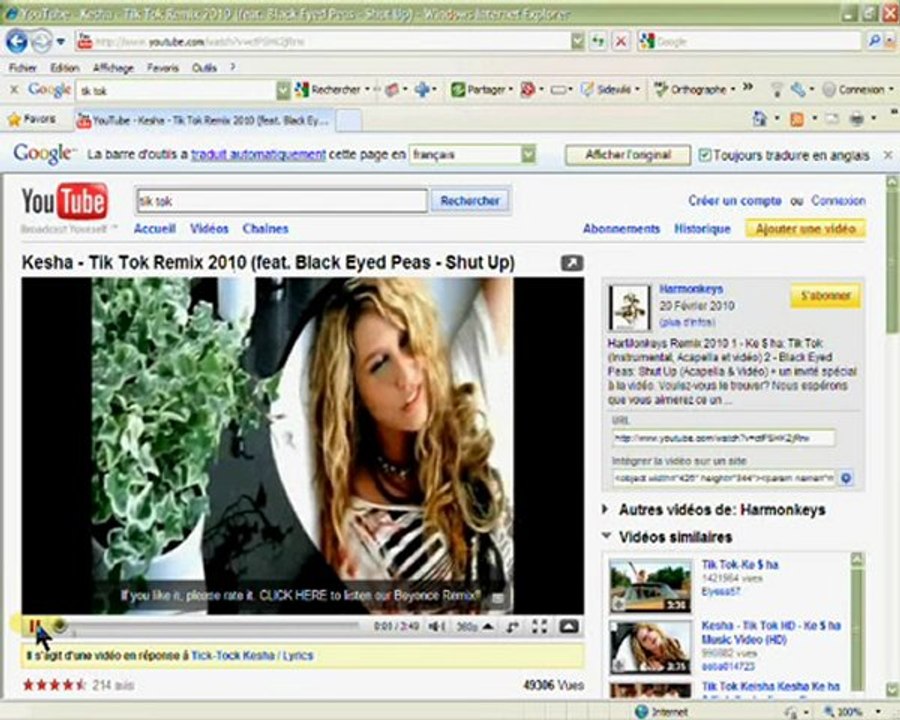Open the Connexion link on YouTube header
This screenshot has height=720, width=900.
click(838, 201)
